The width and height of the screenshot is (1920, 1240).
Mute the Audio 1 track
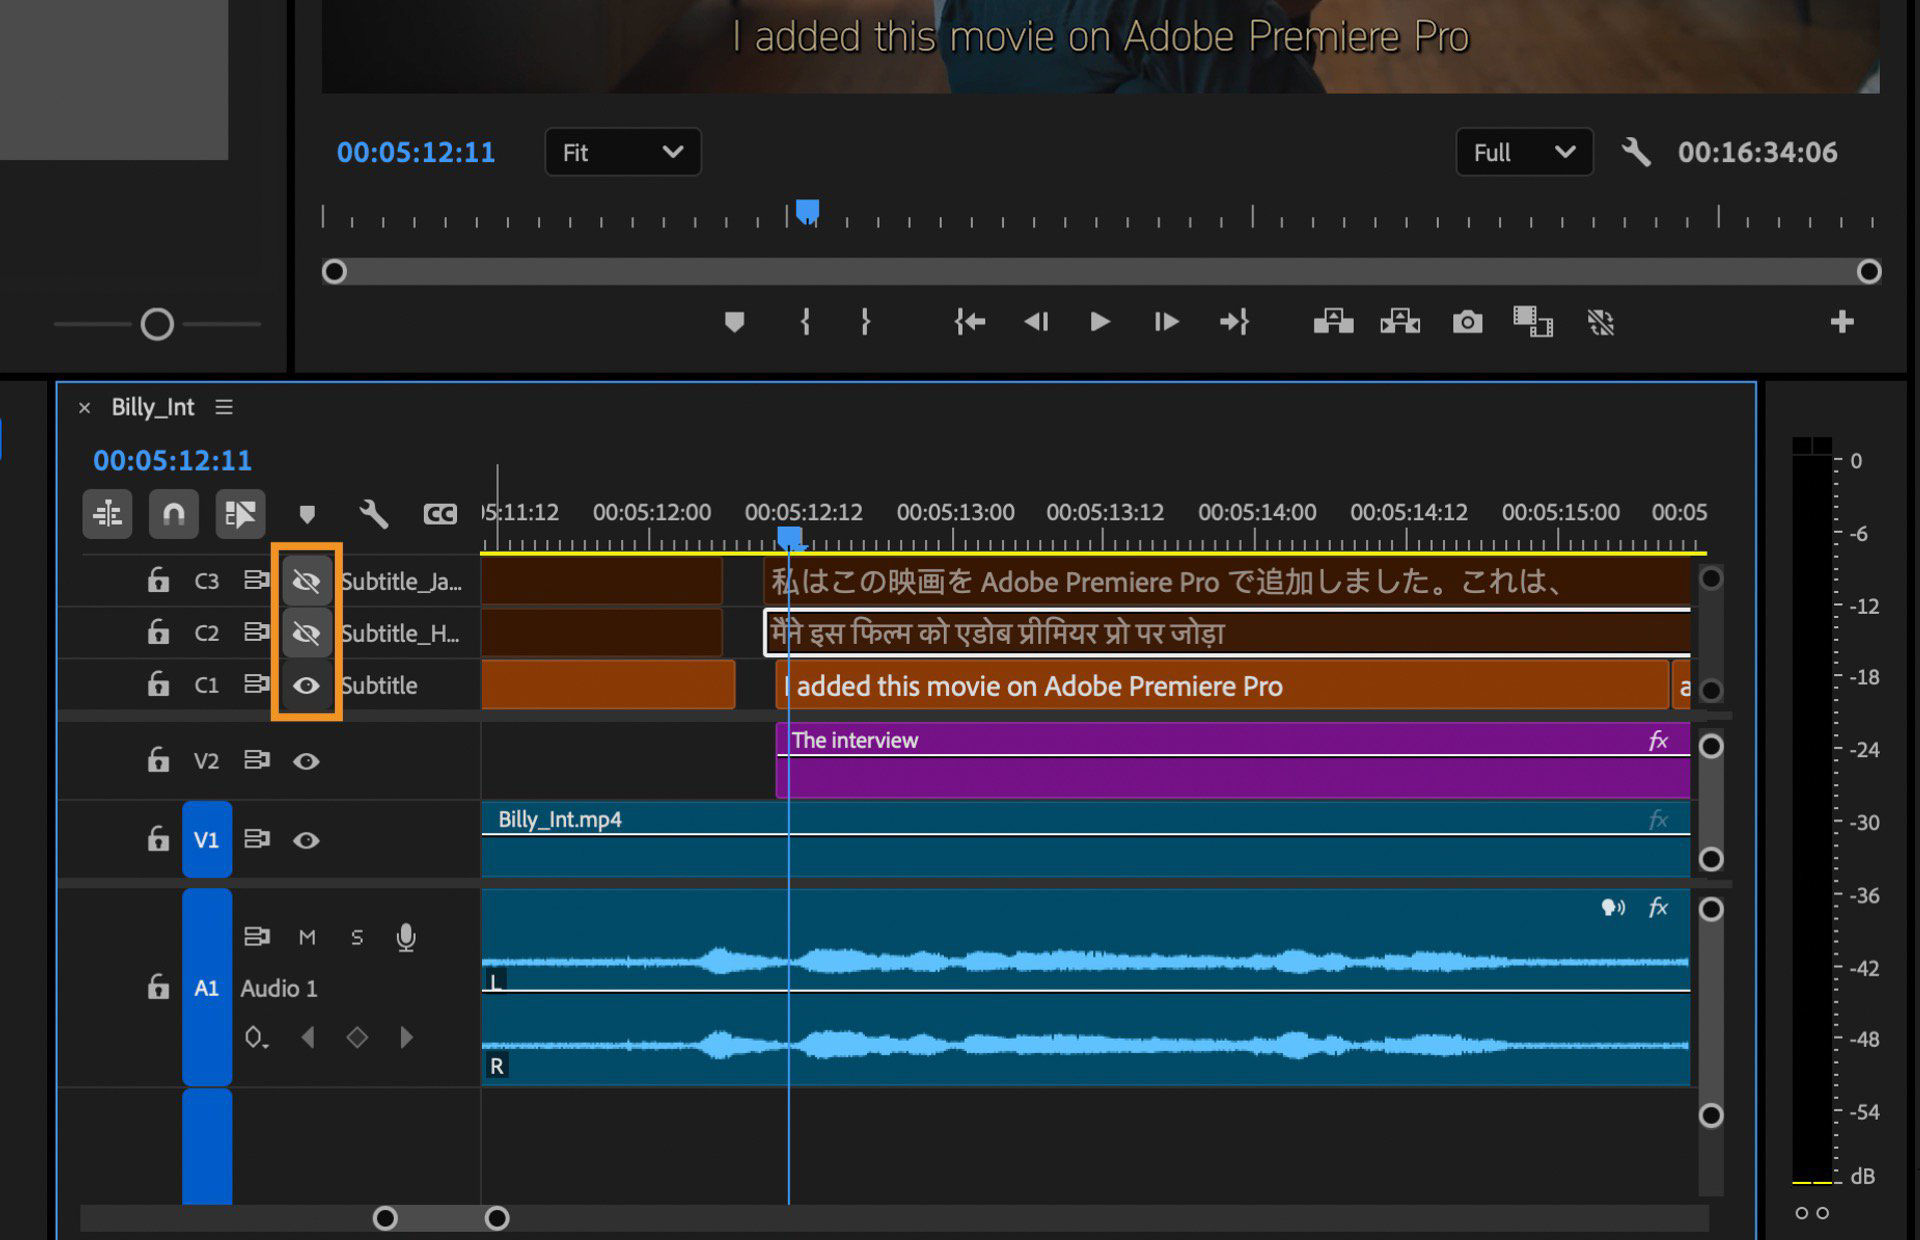point(307,937)
